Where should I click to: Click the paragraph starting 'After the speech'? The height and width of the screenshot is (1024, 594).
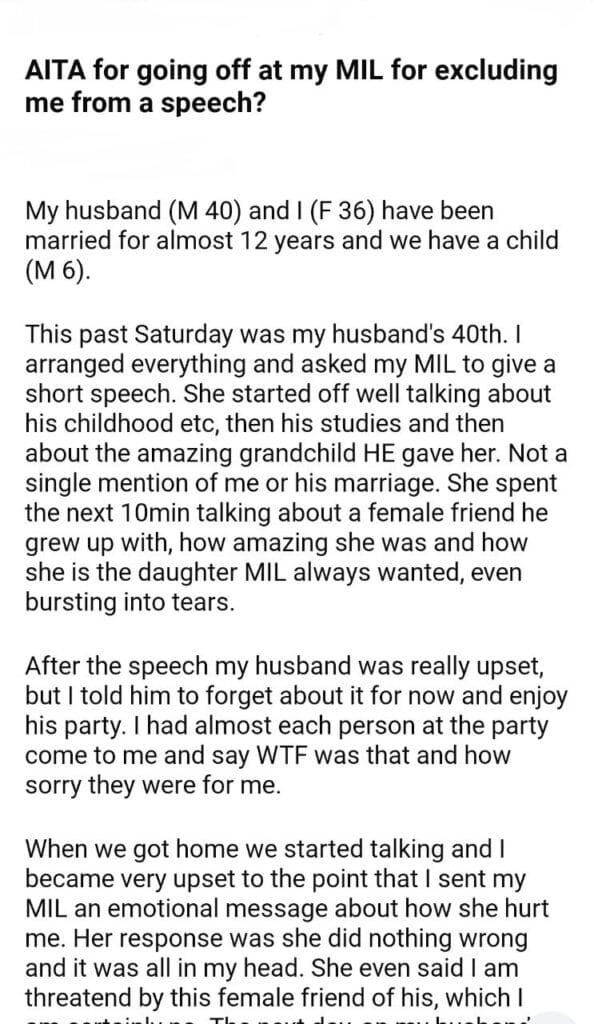[x=296, y=726]
